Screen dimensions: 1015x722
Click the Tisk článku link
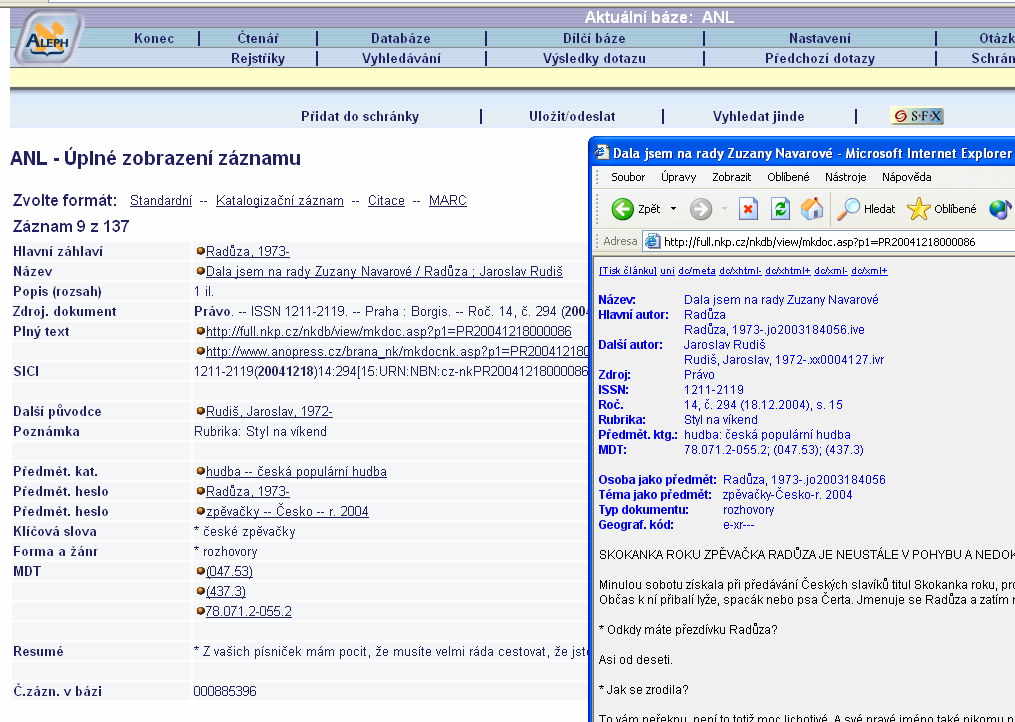tap(627, 271)
